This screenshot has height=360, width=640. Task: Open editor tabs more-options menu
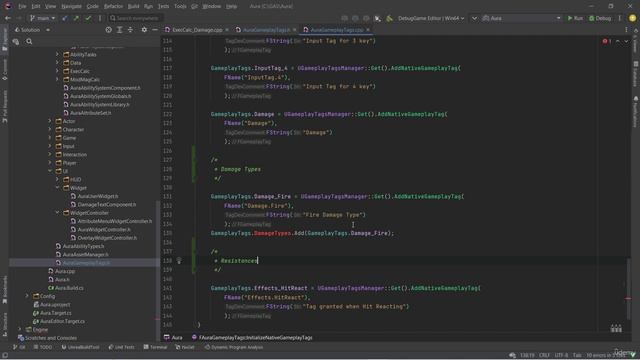(x=627, y=30)
